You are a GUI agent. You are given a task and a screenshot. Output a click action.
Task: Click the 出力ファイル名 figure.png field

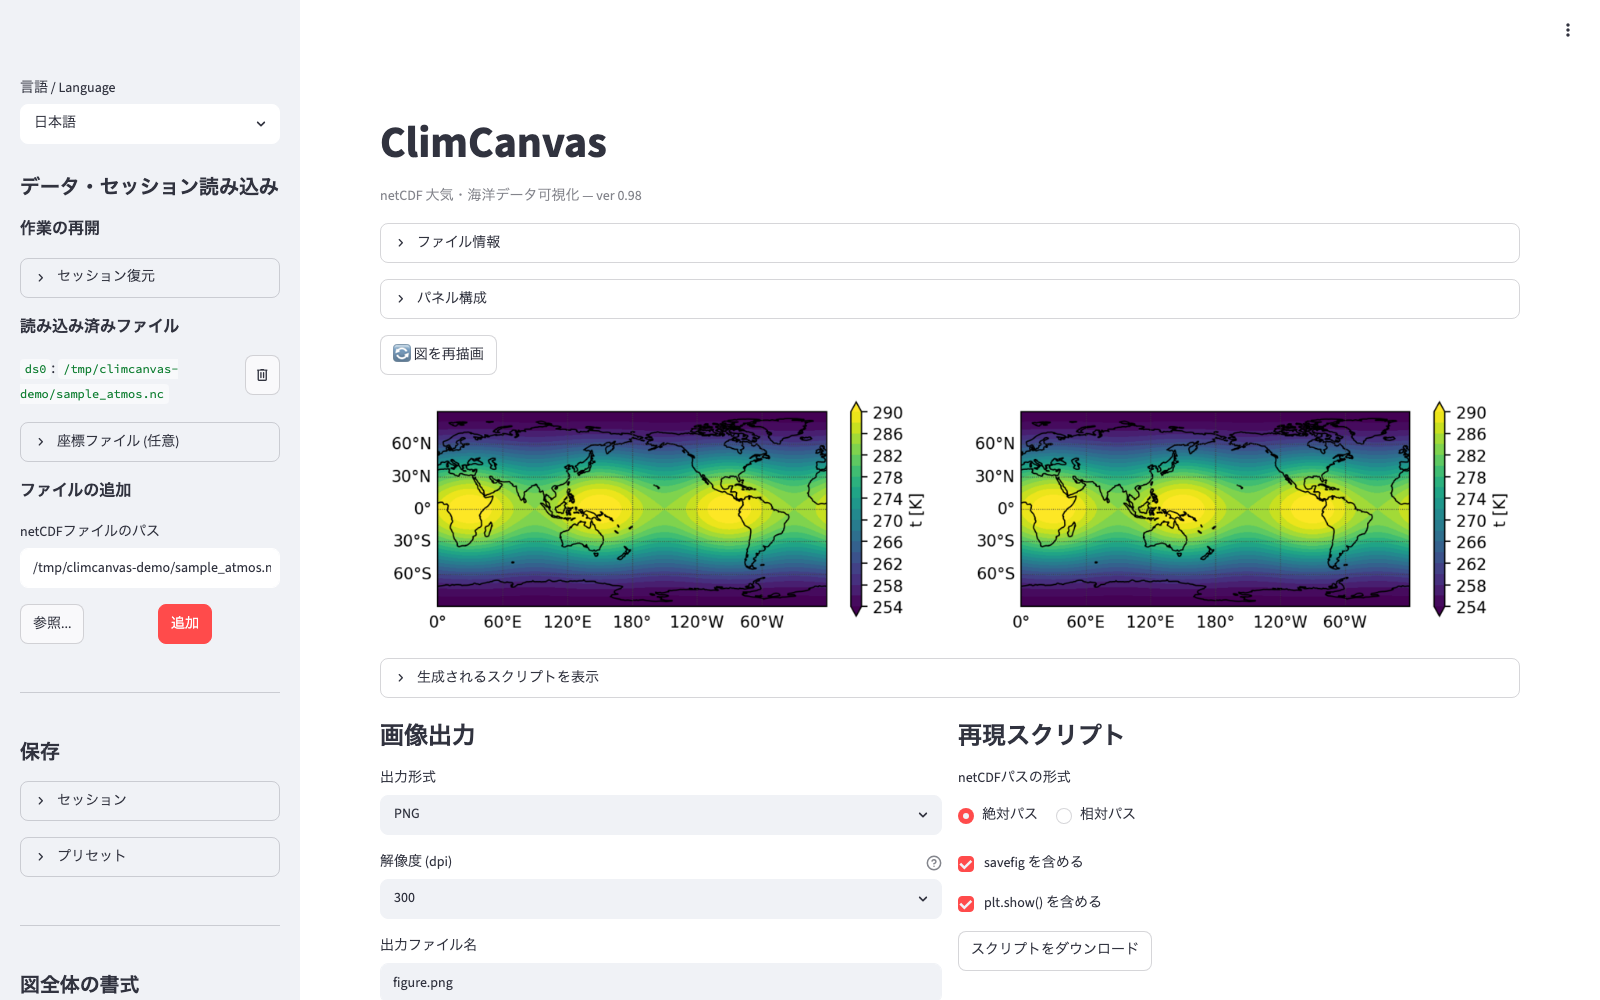tap(660, 982)
